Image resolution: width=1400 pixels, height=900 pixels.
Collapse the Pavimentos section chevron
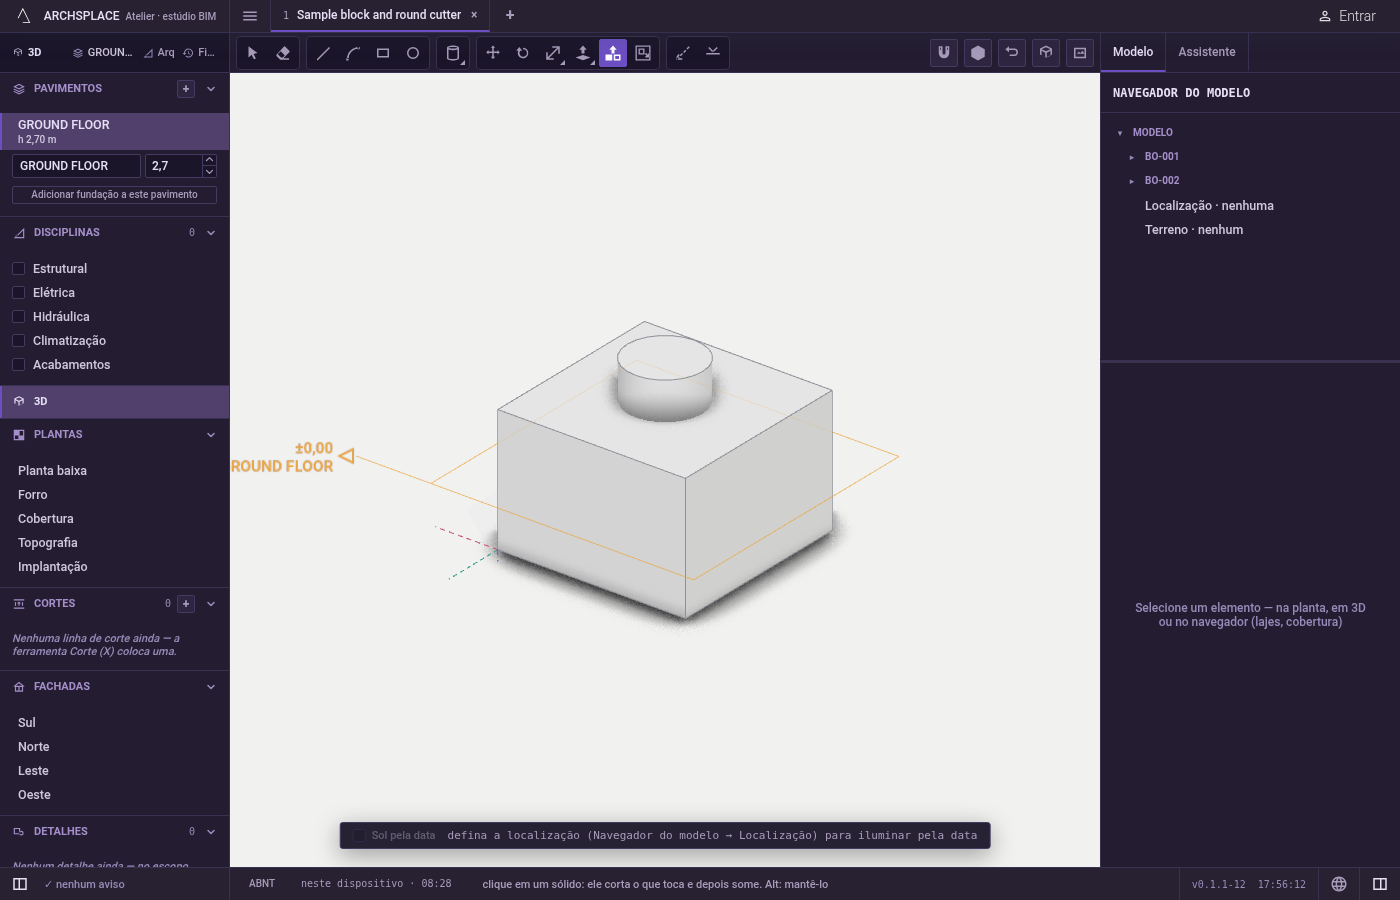pos(211,89)
